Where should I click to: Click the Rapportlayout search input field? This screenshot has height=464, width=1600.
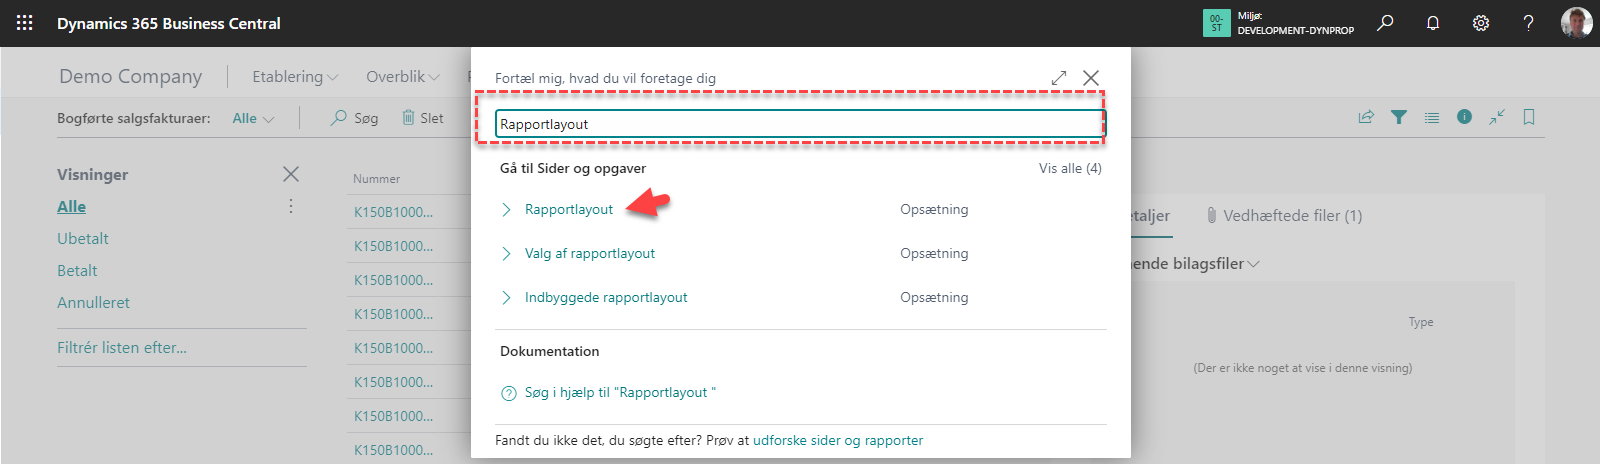(x=800, y=124)
